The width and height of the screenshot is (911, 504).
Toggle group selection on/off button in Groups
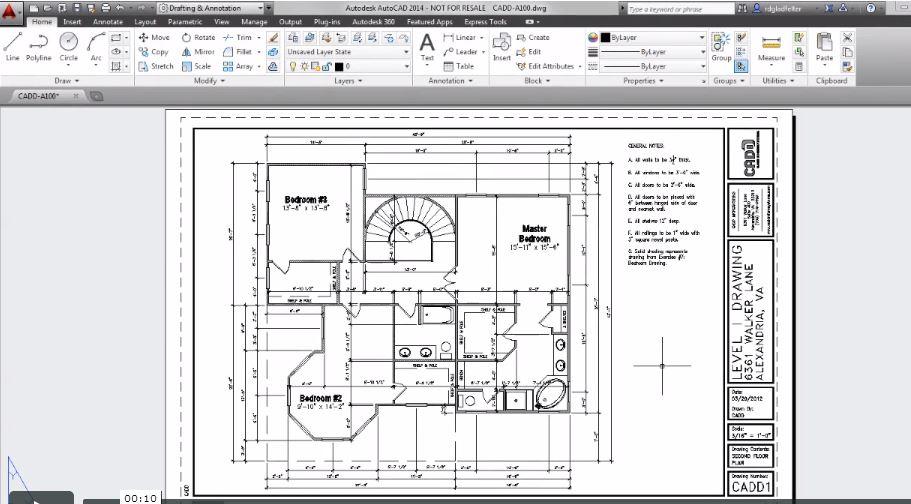(x=741, y=66)
